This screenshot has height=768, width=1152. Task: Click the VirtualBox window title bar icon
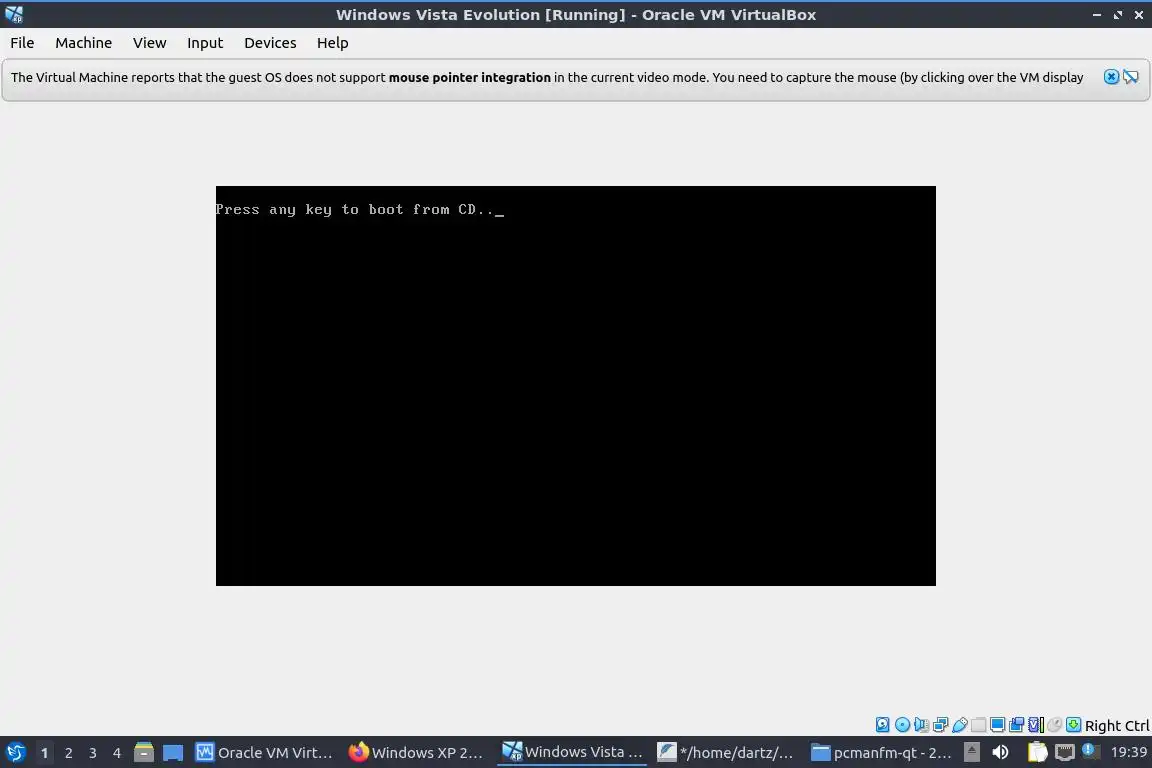[x=14, y=14]
